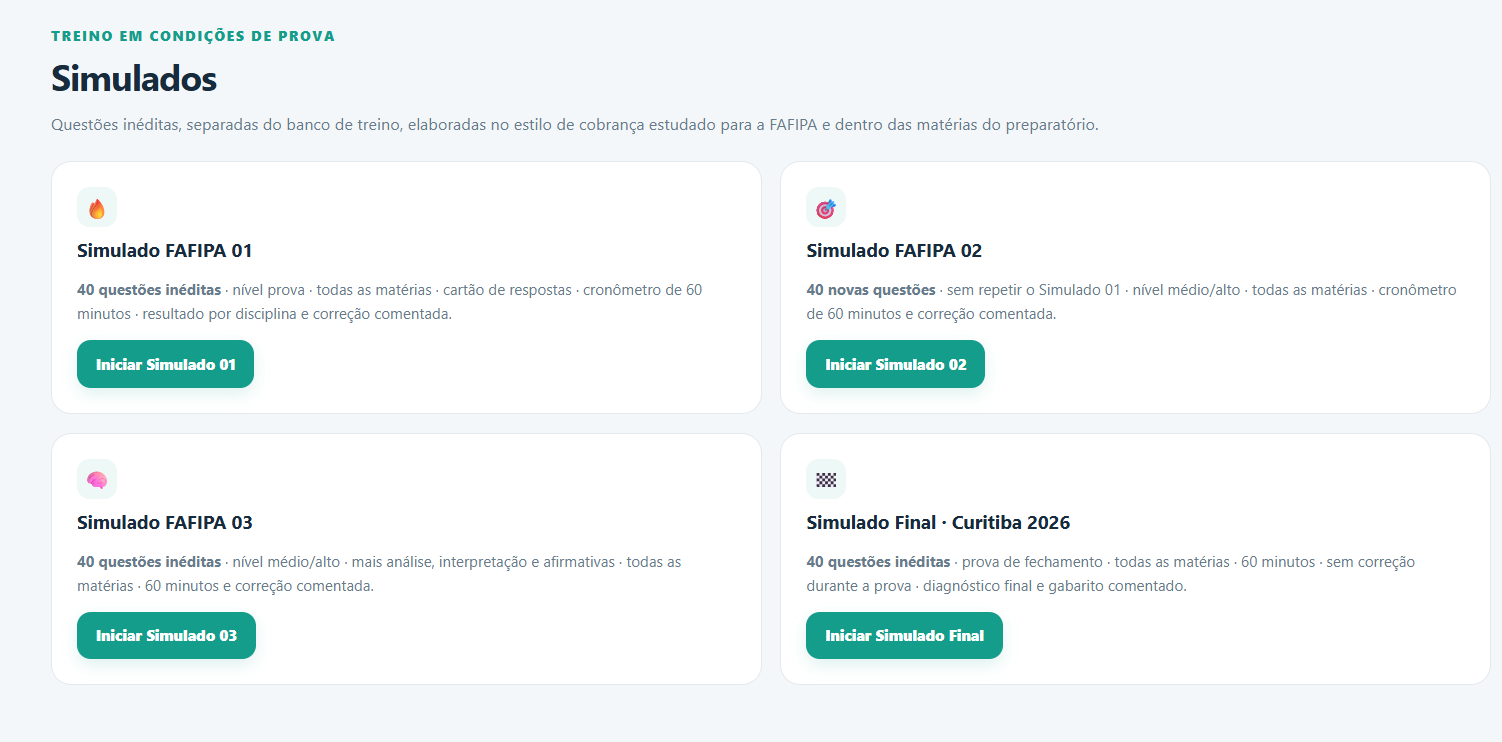This screenshot has height=742, width=1502.
Task: Launch the Iniciar Simulado 02 button
Action: pyautogui.click(x=895, y=364)
